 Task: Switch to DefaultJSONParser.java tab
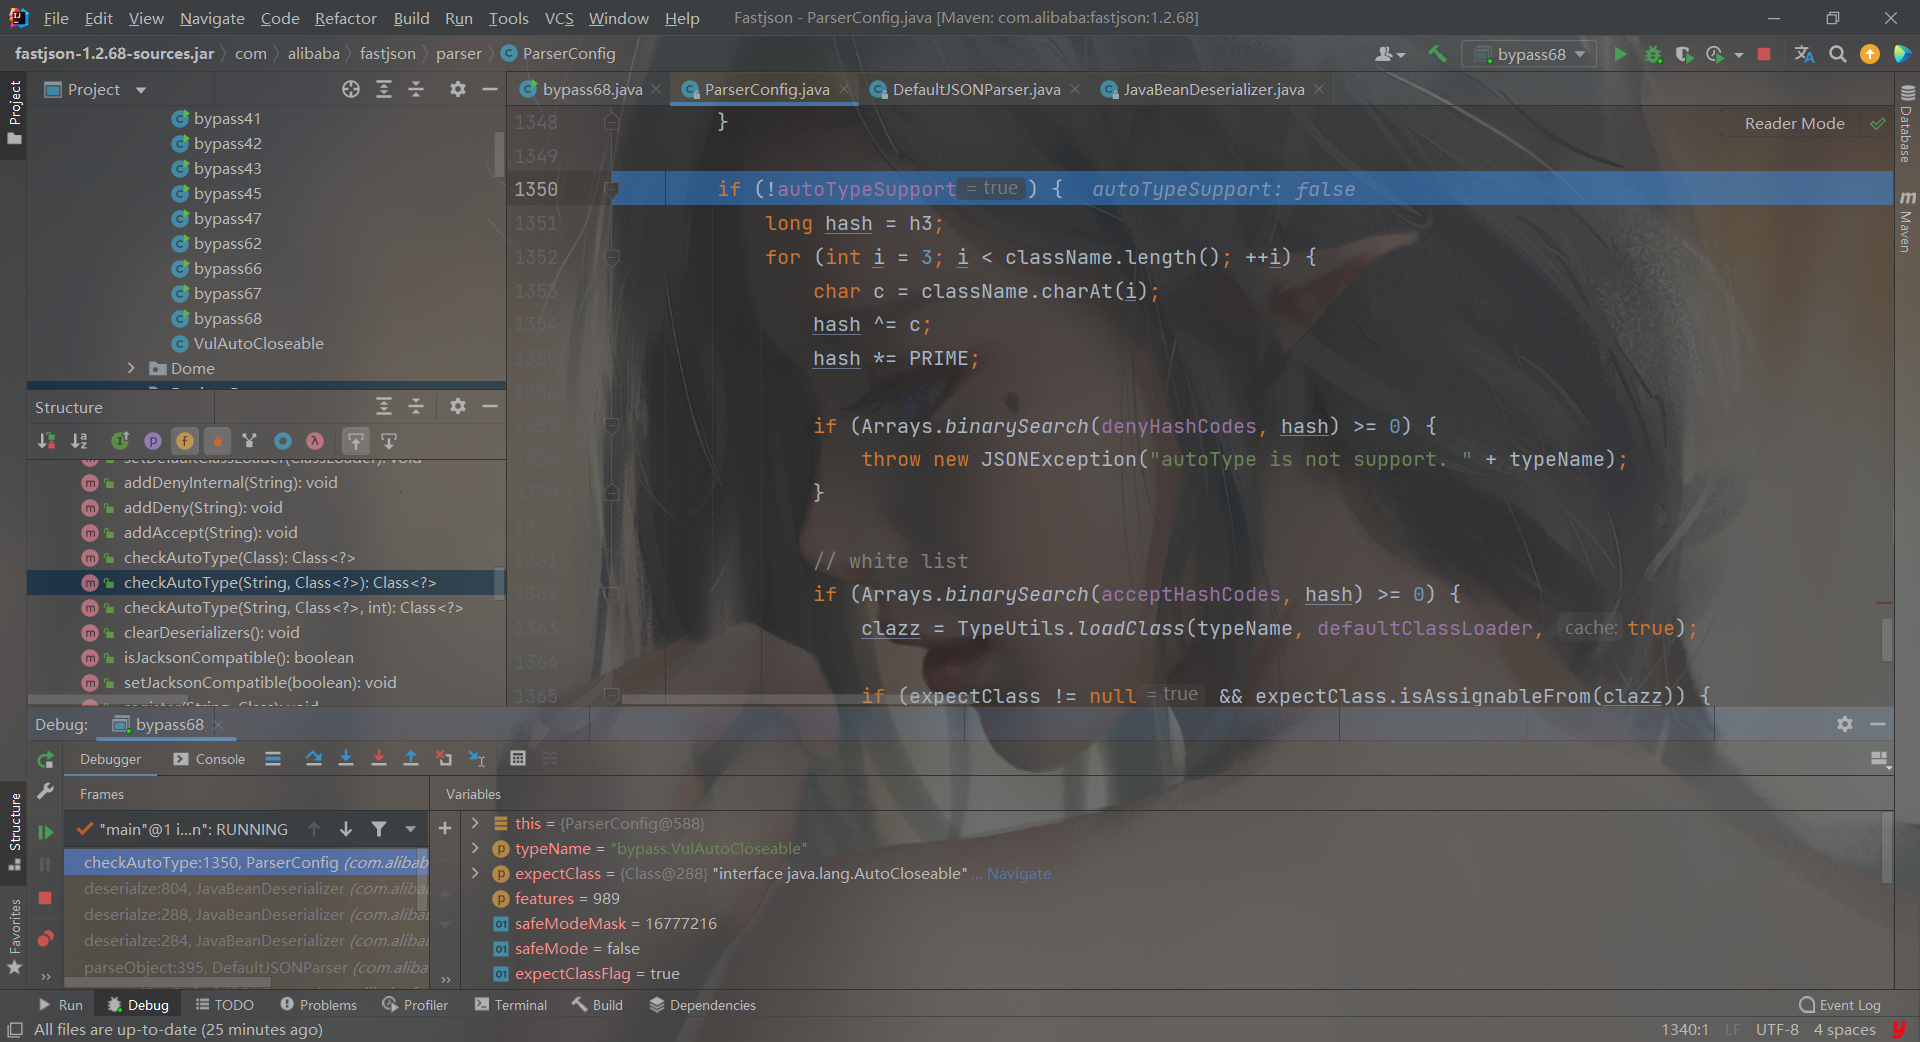pos(976,89)
